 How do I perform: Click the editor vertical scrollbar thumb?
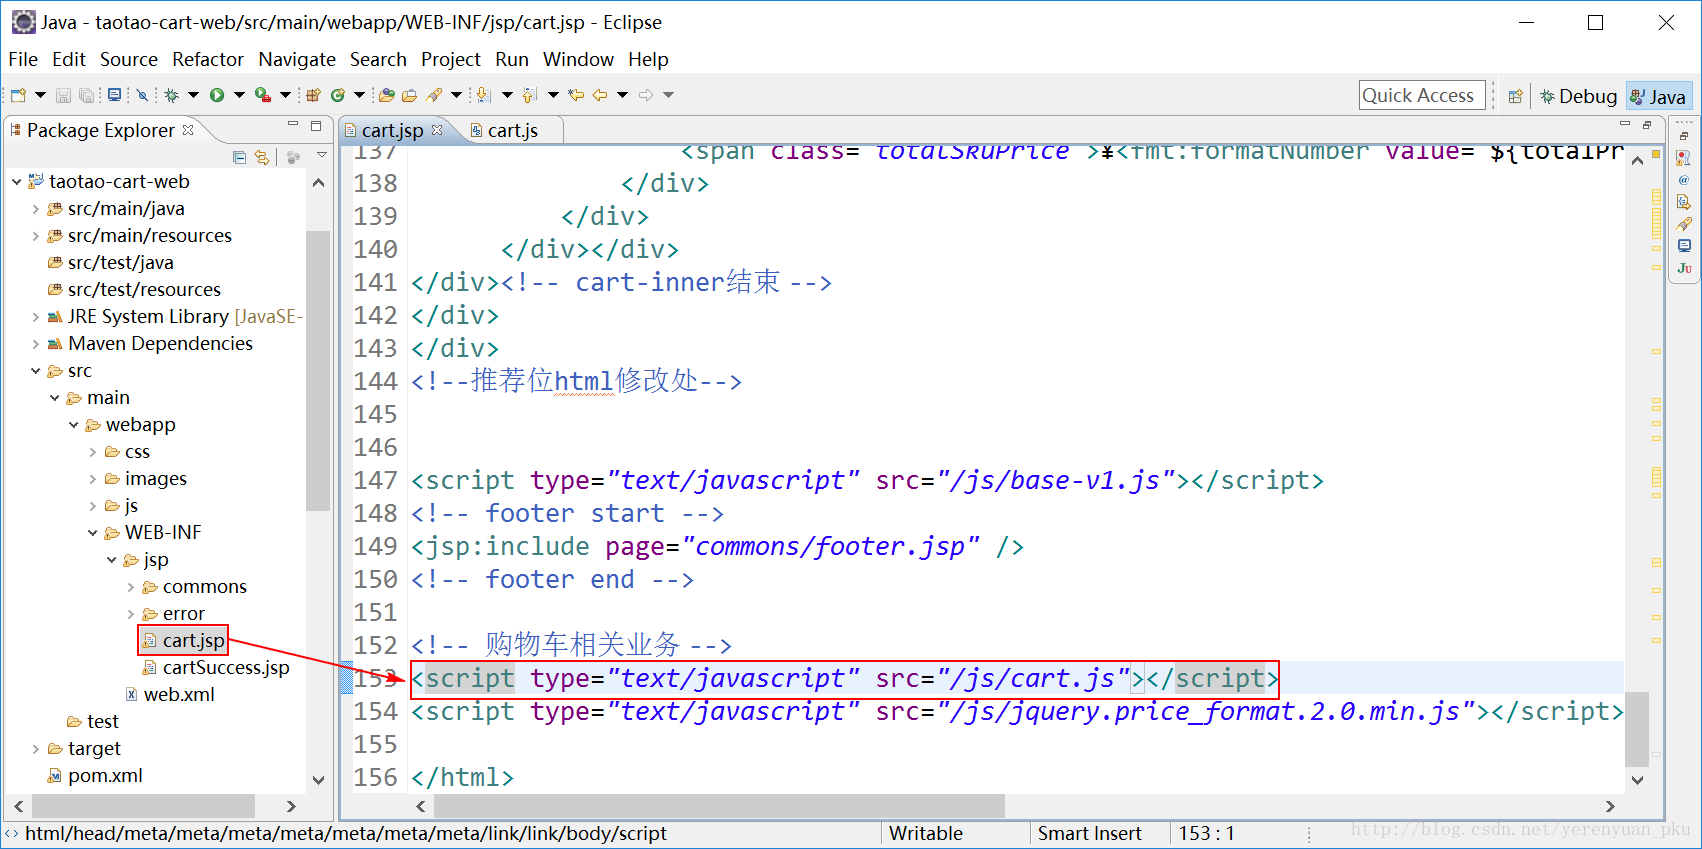point(1637,728)
